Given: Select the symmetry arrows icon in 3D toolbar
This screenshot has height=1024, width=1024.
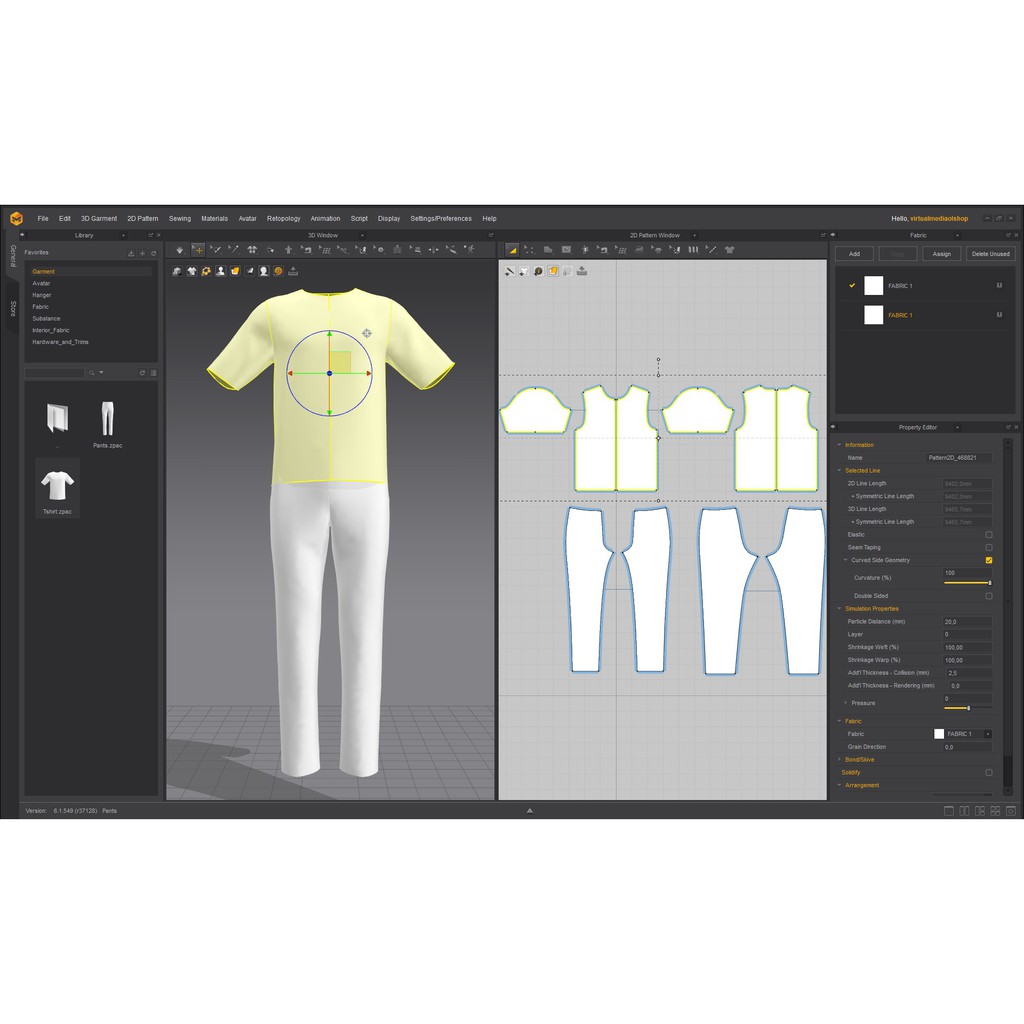Looking at the screenshot, I should 433,250.
